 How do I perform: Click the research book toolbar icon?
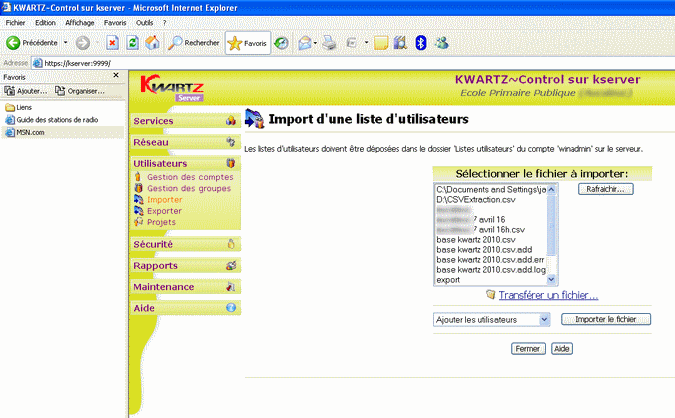coord(400,43)
